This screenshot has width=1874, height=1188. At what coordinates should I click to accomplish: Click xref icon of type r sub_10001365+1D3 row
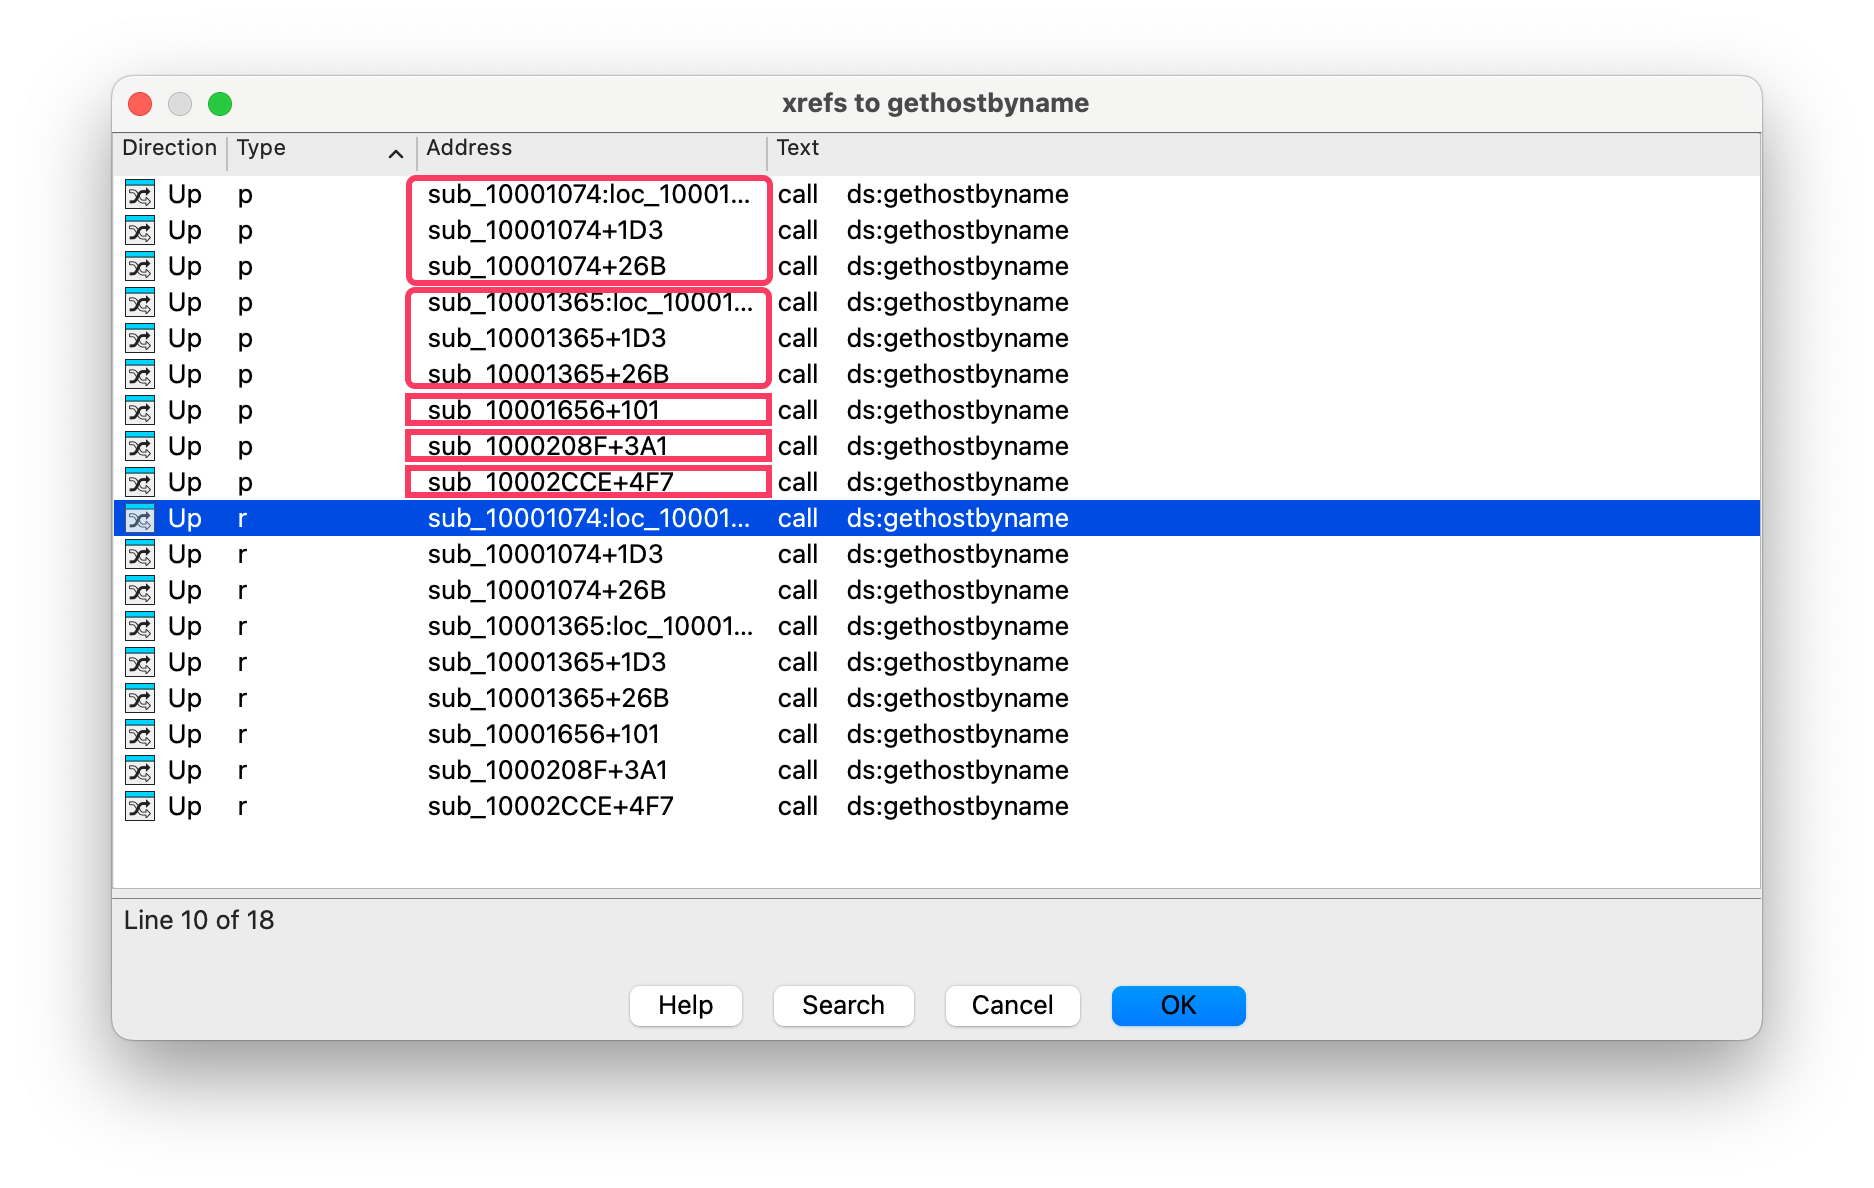[139, 662]
